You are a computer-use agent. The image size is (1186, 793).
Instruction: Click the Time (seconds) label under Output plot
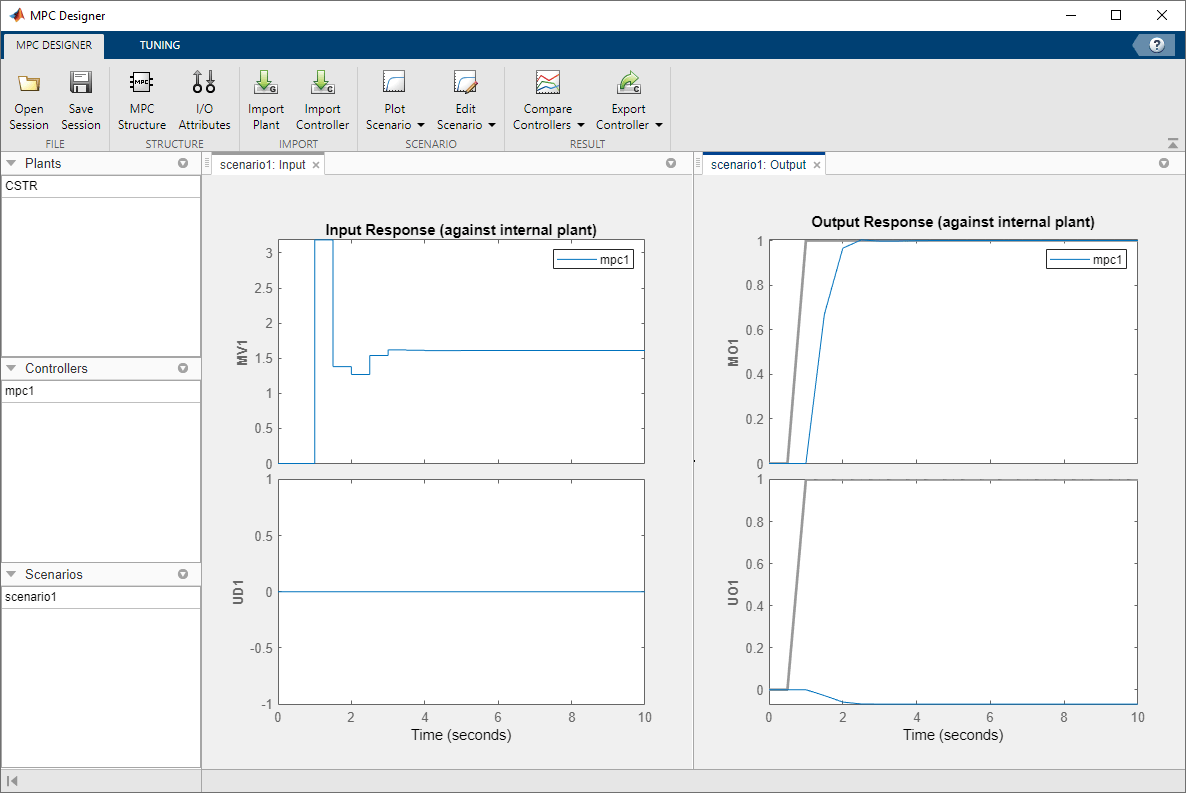pyautogui.click(x=953, y=735)
